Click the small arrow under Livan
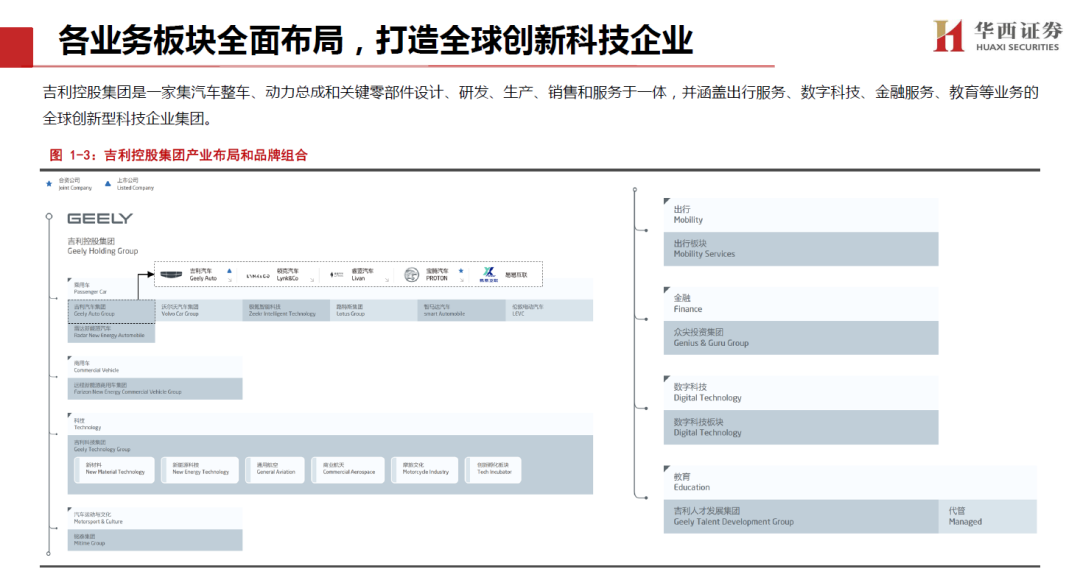This screenshot has width=1080, height=569. coord(387,280)
